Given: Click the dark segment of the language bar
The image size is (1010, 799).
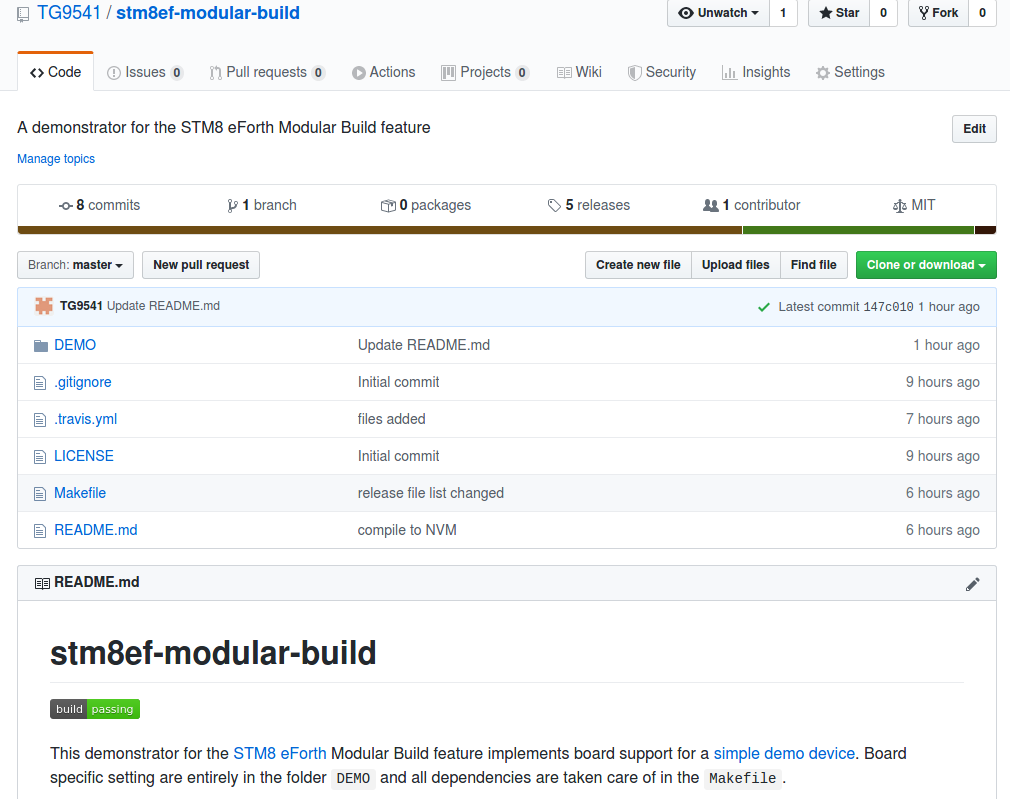Looking at the screenshot, I should pos(986,230).
